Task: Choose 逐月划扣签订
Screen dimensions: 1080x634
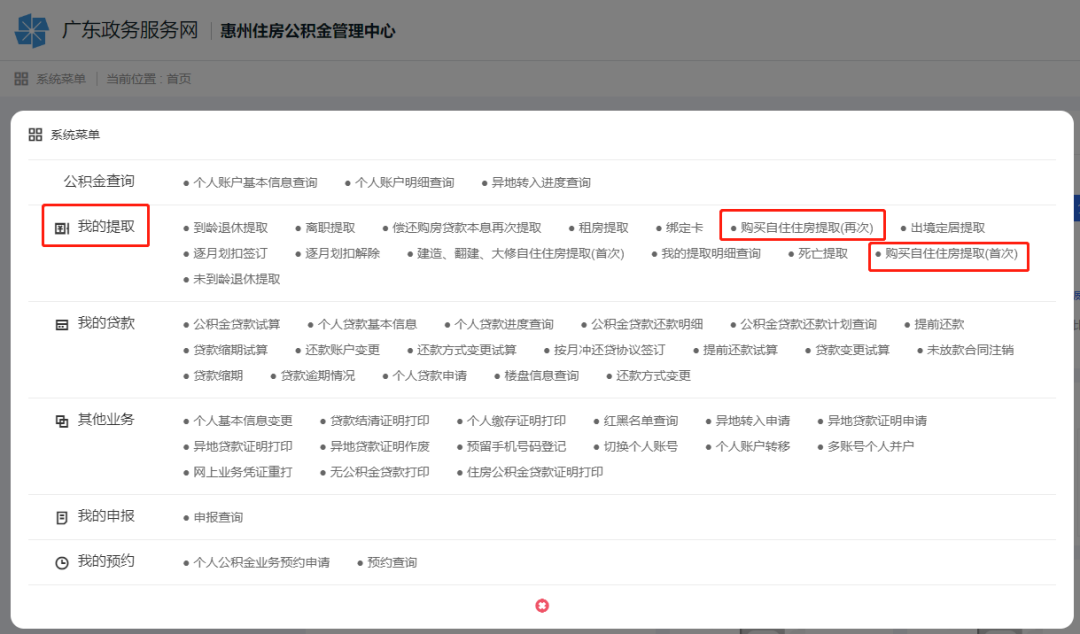Action: pos(230,254)
